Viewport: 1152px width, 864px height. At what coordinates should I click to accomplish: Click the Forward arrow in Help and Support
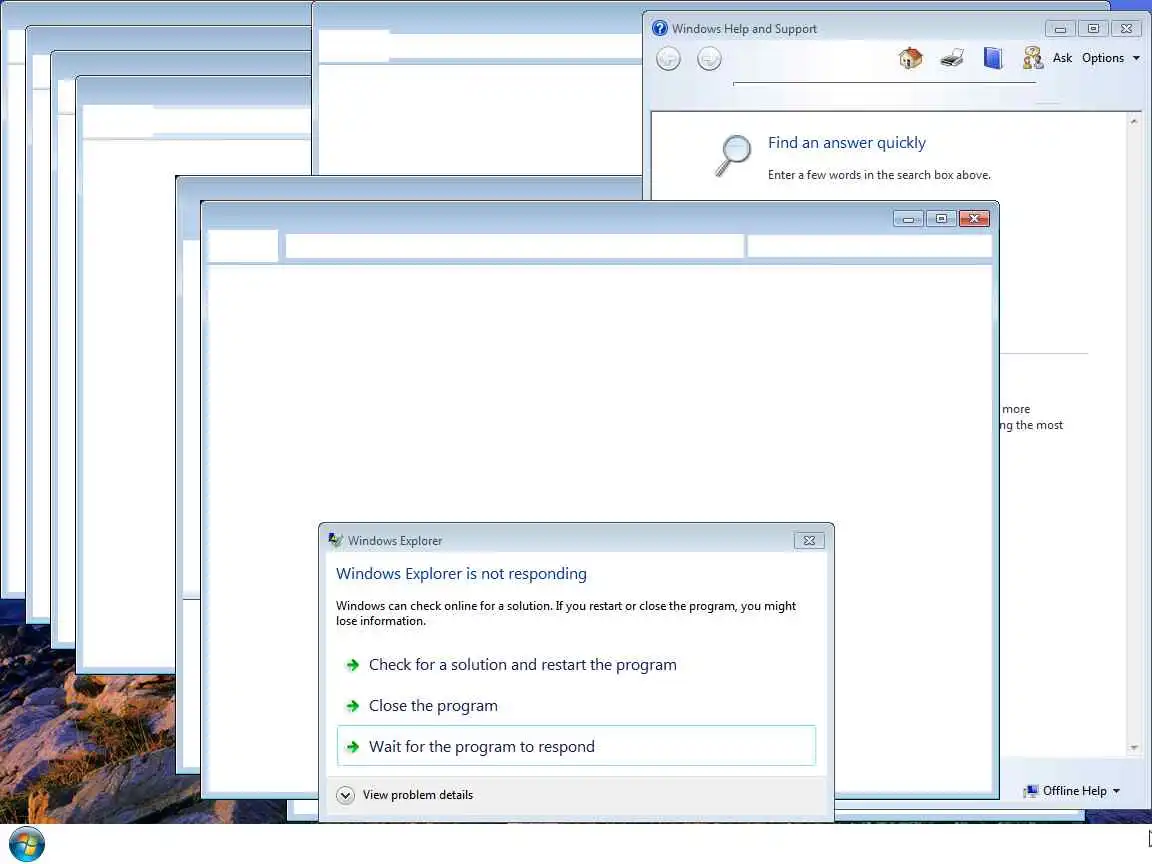pyautogui.click(x=709, y=59)
